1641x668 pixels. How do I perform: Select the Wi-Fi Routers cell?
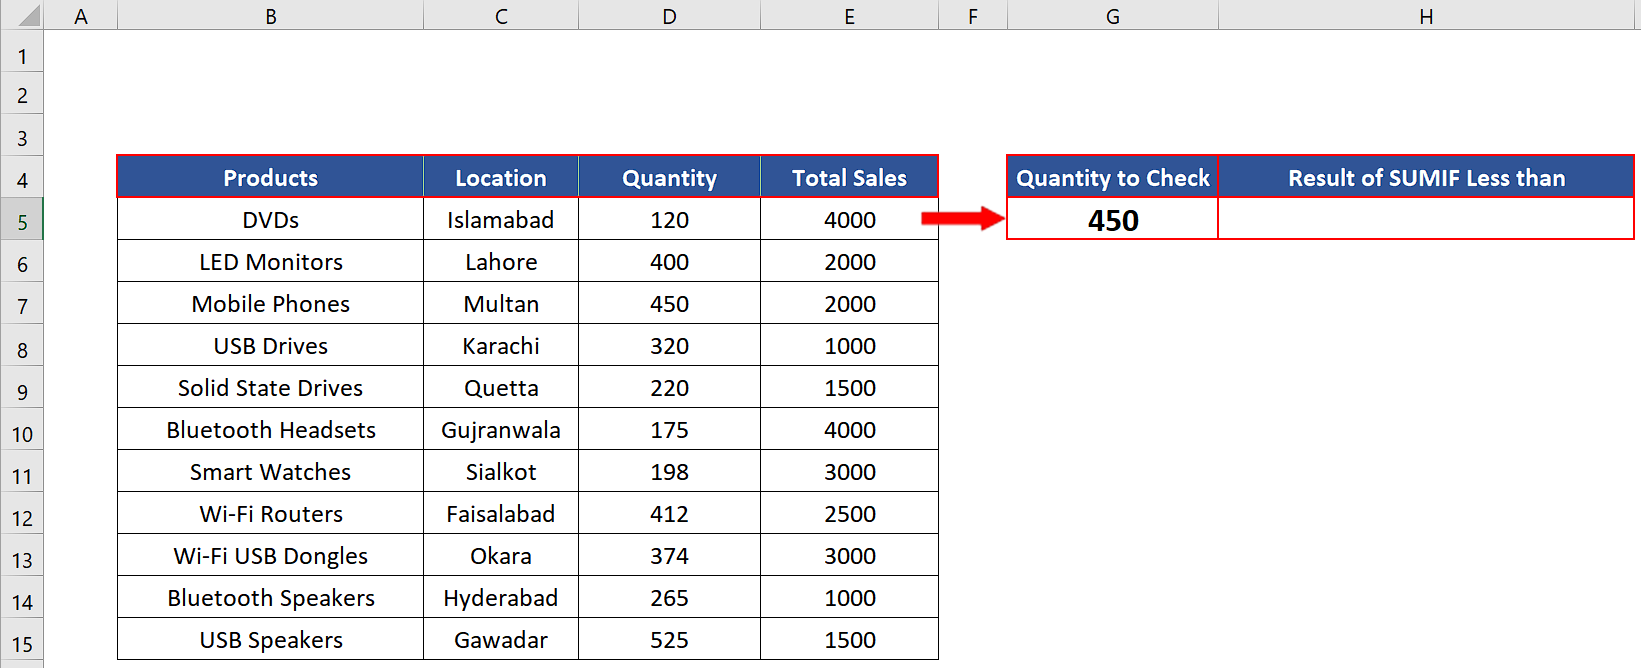point(271,513)
